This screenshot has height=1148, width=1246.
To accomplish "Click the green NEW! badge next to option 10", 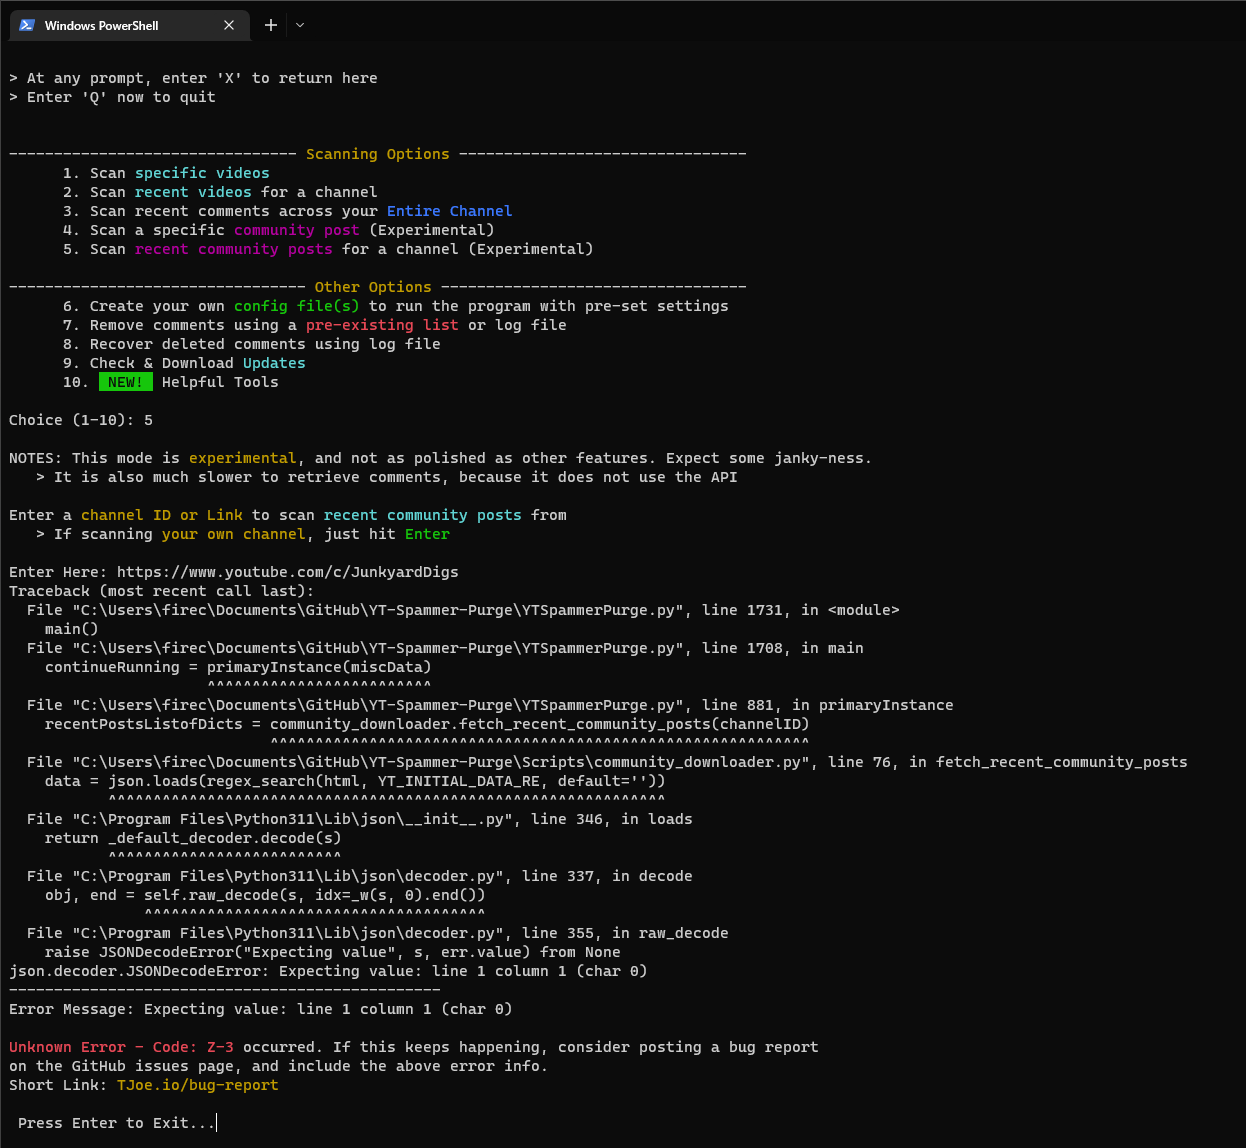I will tap(125, 381).
